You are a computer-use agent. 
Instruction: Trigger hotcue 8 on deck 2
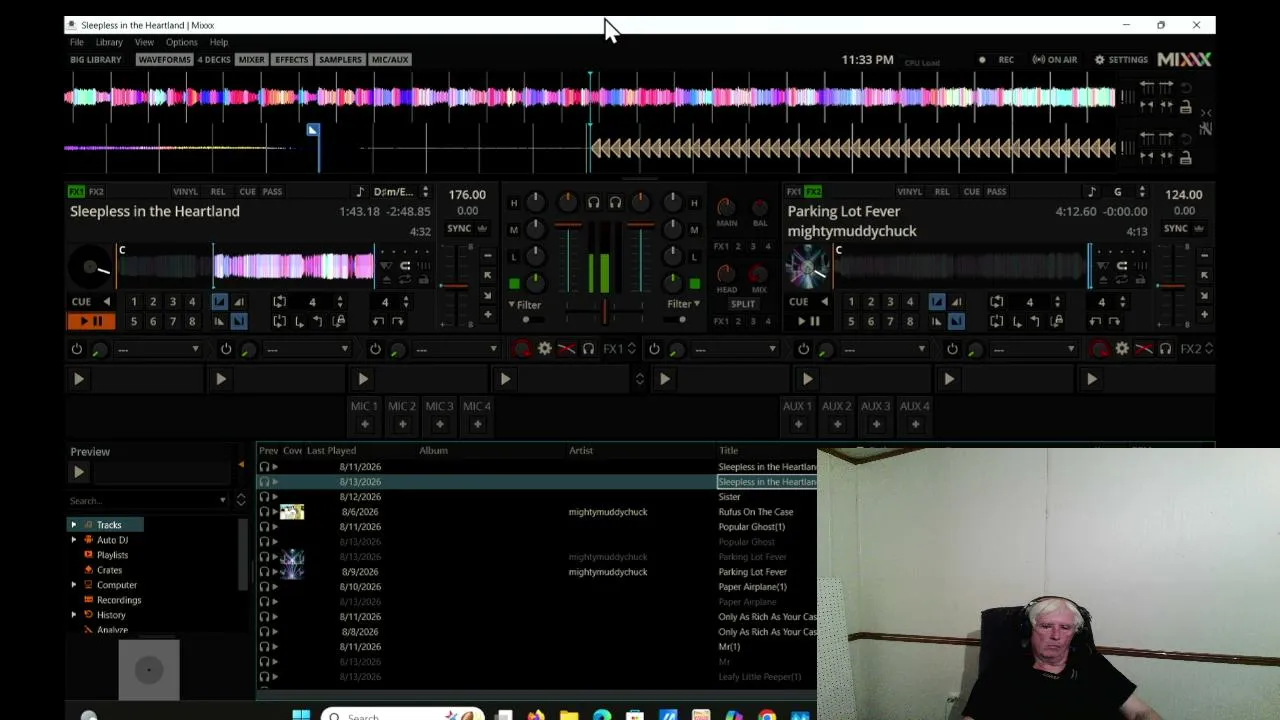click(x=909, y=321)
